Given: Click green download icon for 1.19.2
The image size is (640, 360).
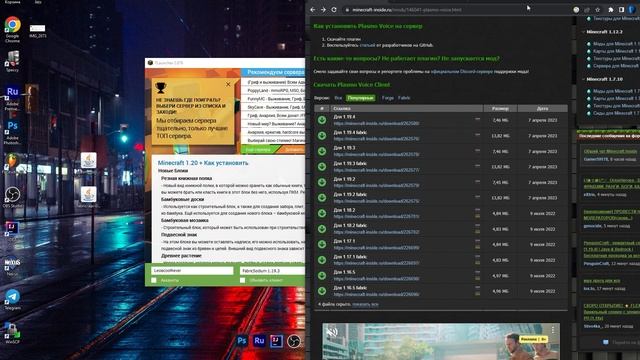Looking at the screenshot, I should click(x=322, y=182).
